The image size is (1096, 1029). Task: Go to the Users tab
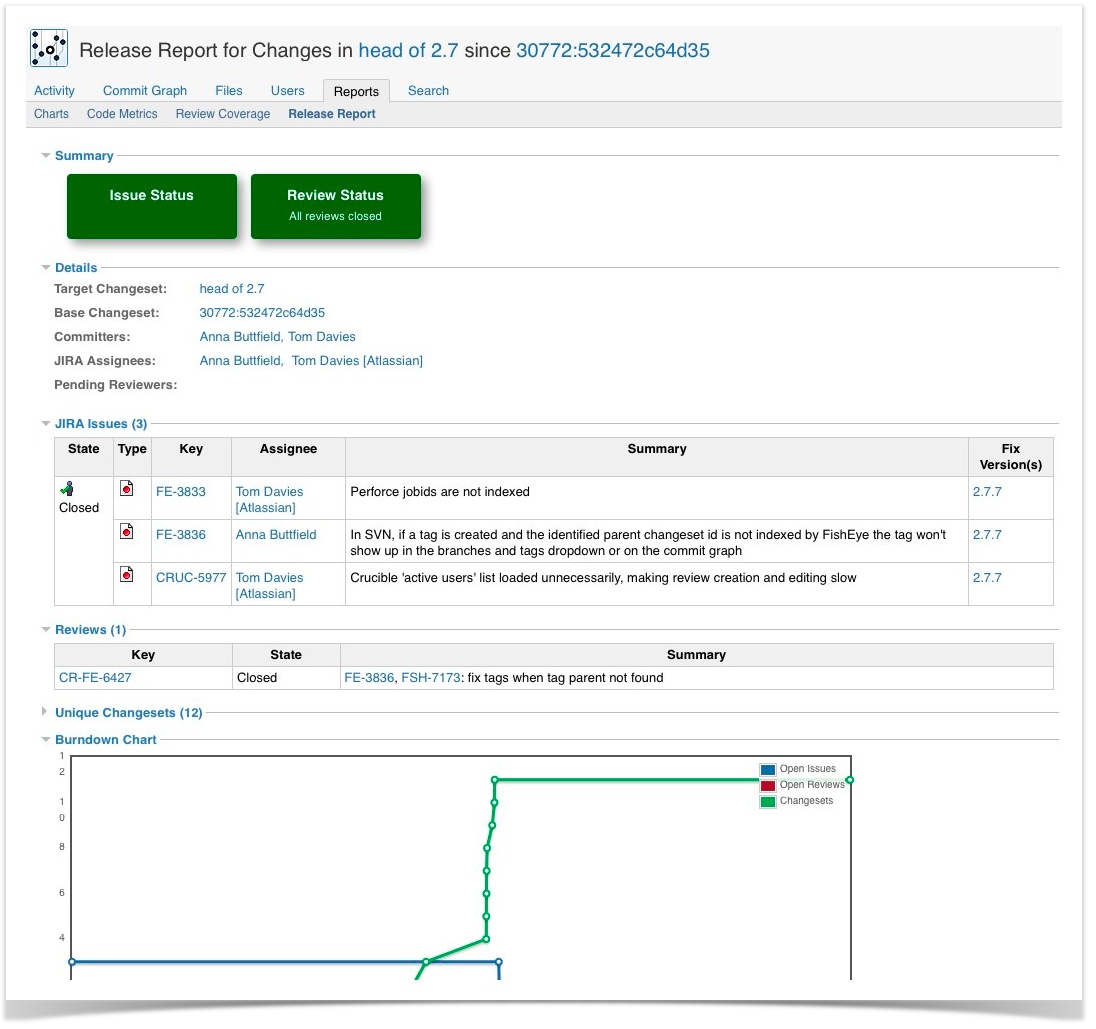[287, 91]
